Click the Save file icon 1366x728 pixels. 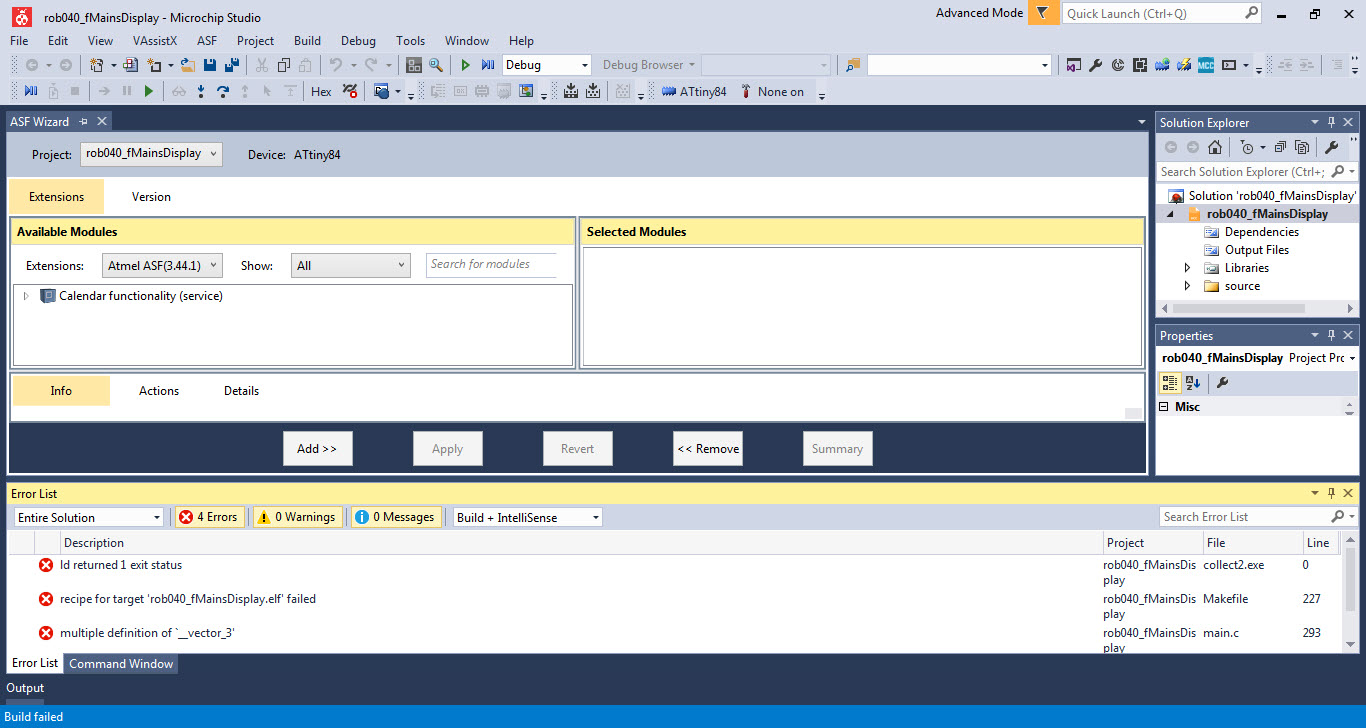point(210,65)
